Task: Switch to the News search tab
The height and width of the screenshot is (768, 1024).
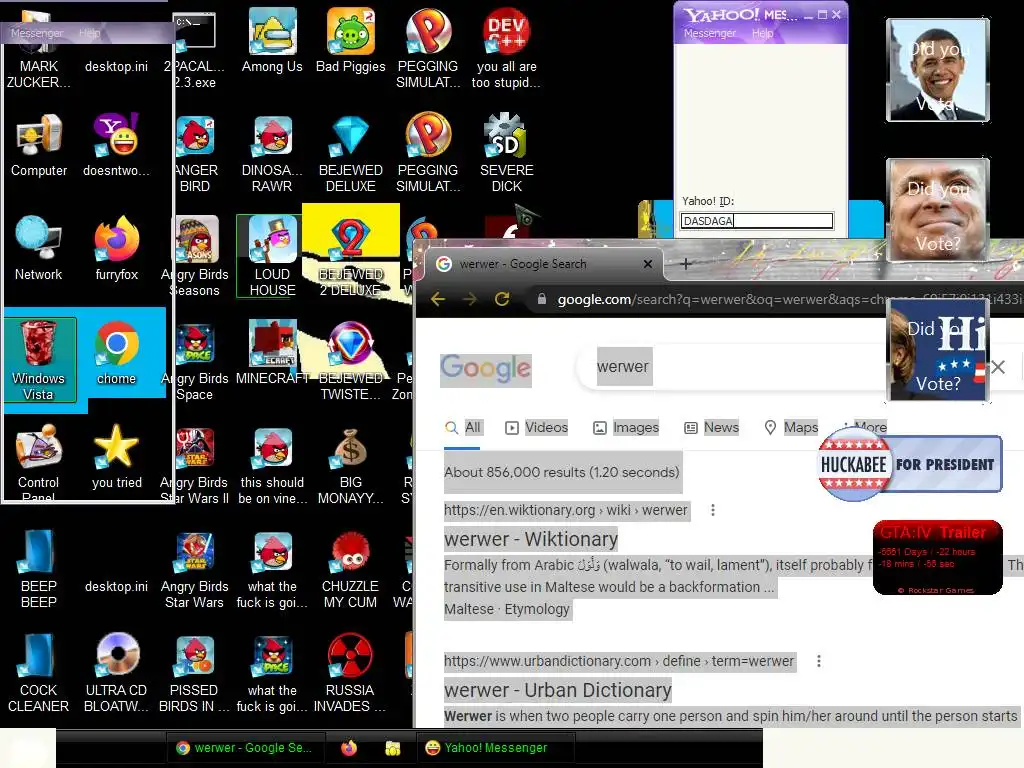Action: tap(712, 428)
